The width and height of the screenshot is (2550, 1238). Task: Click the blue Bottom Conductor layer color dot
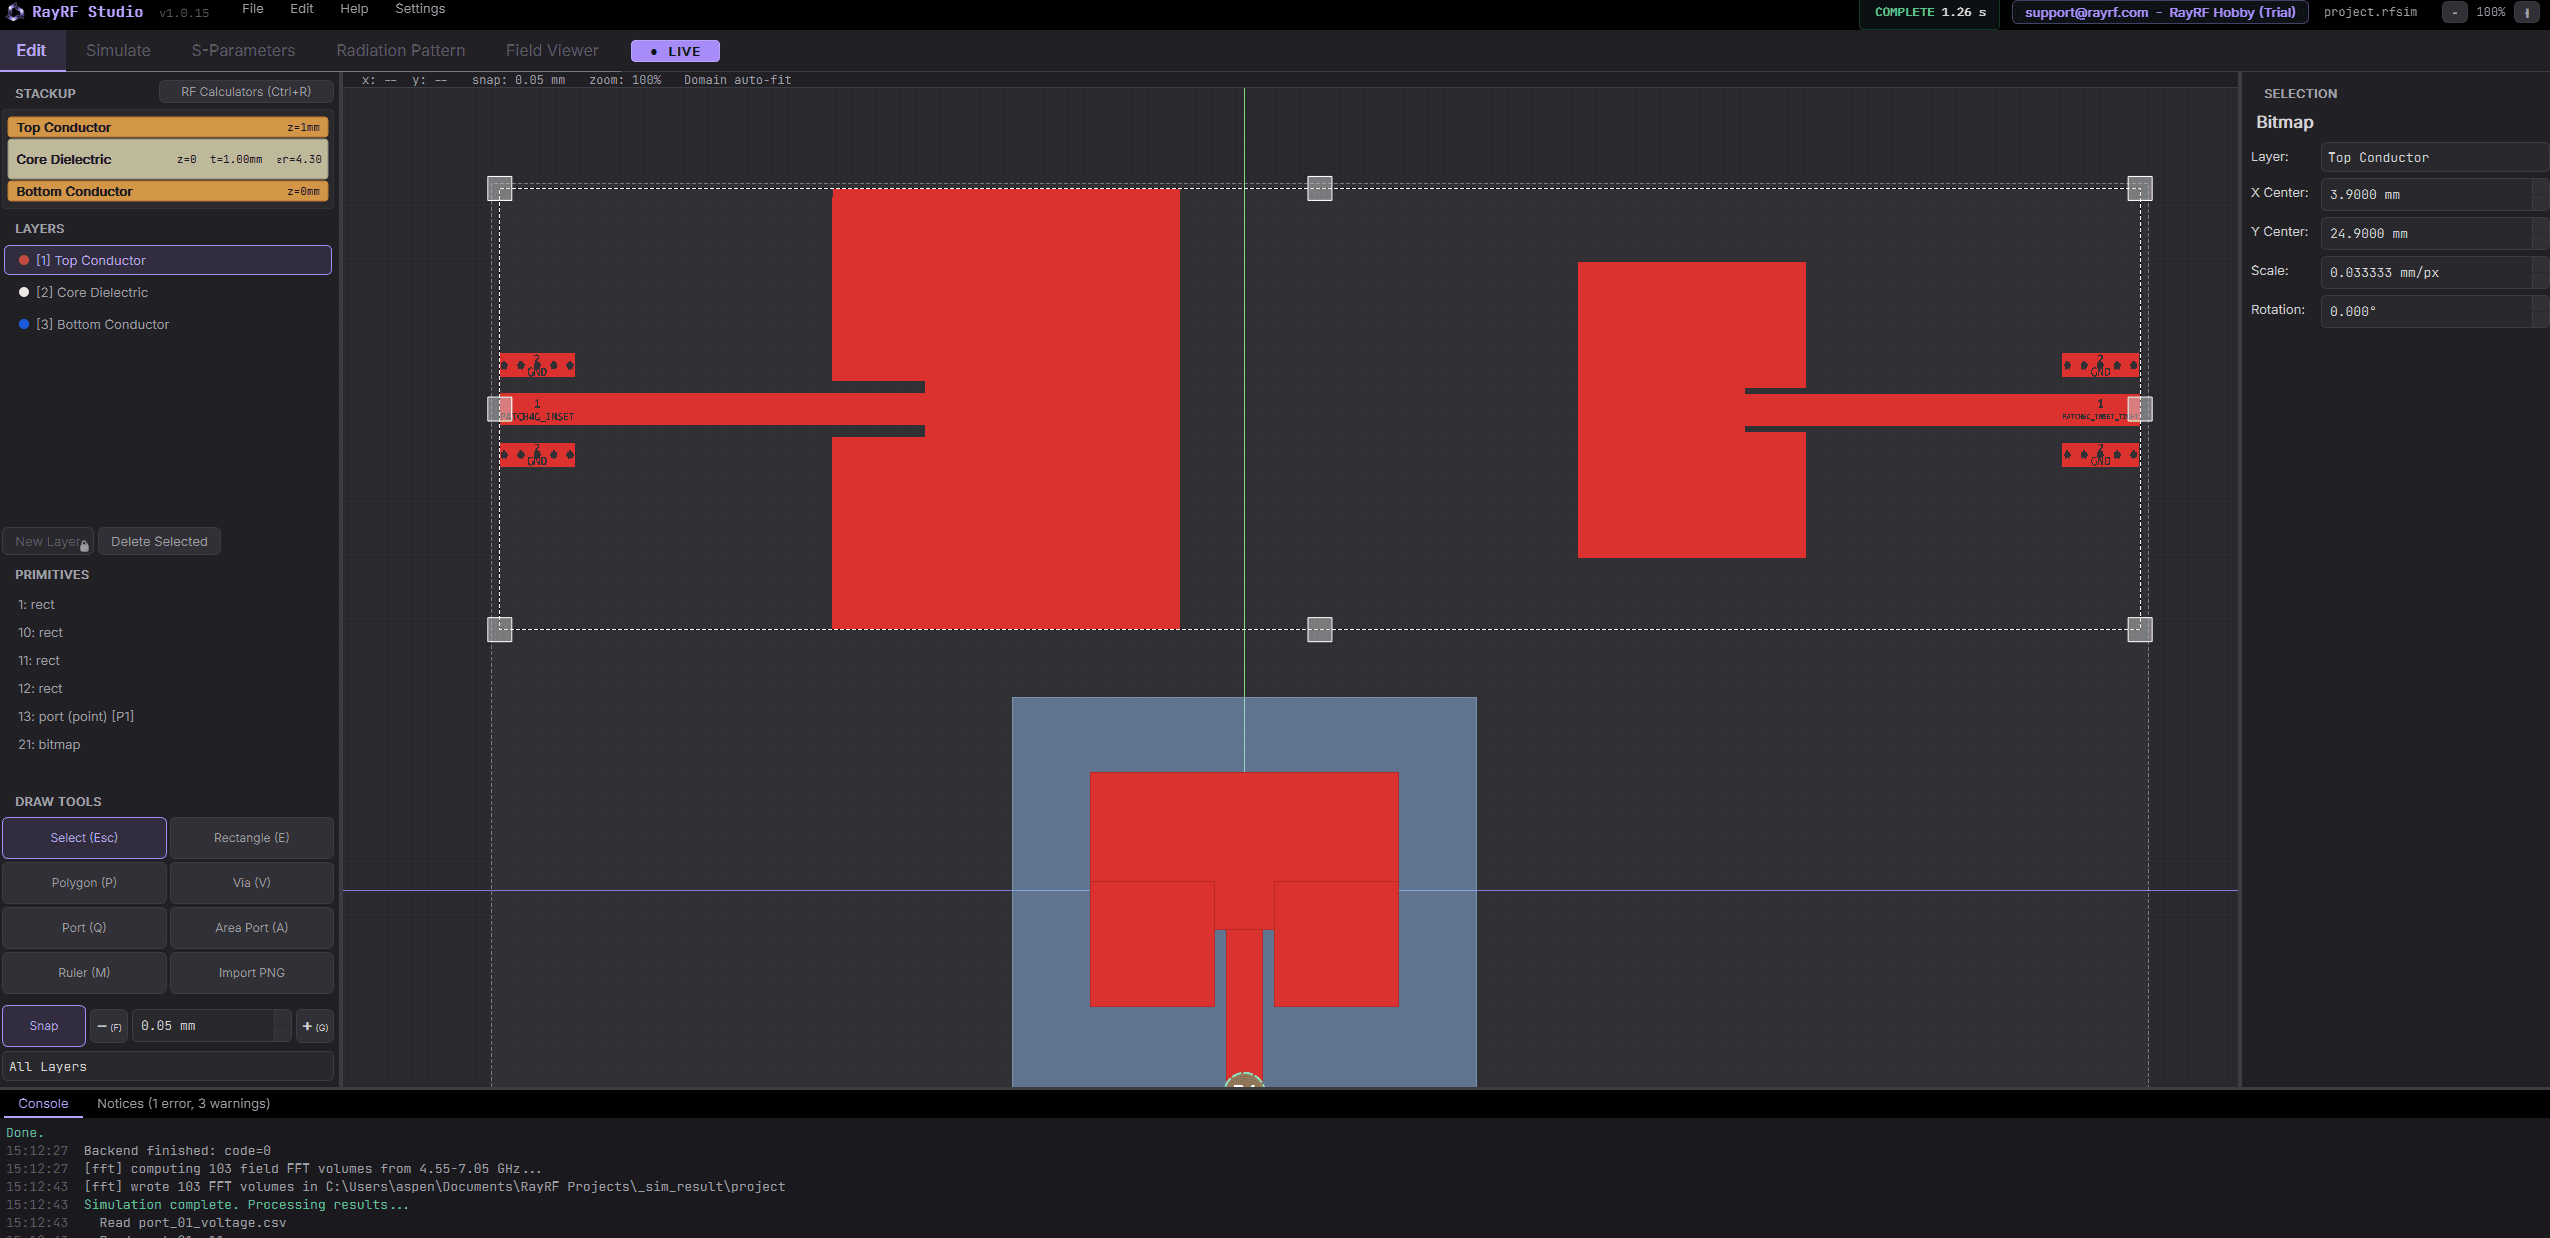[x=24, y=325]
